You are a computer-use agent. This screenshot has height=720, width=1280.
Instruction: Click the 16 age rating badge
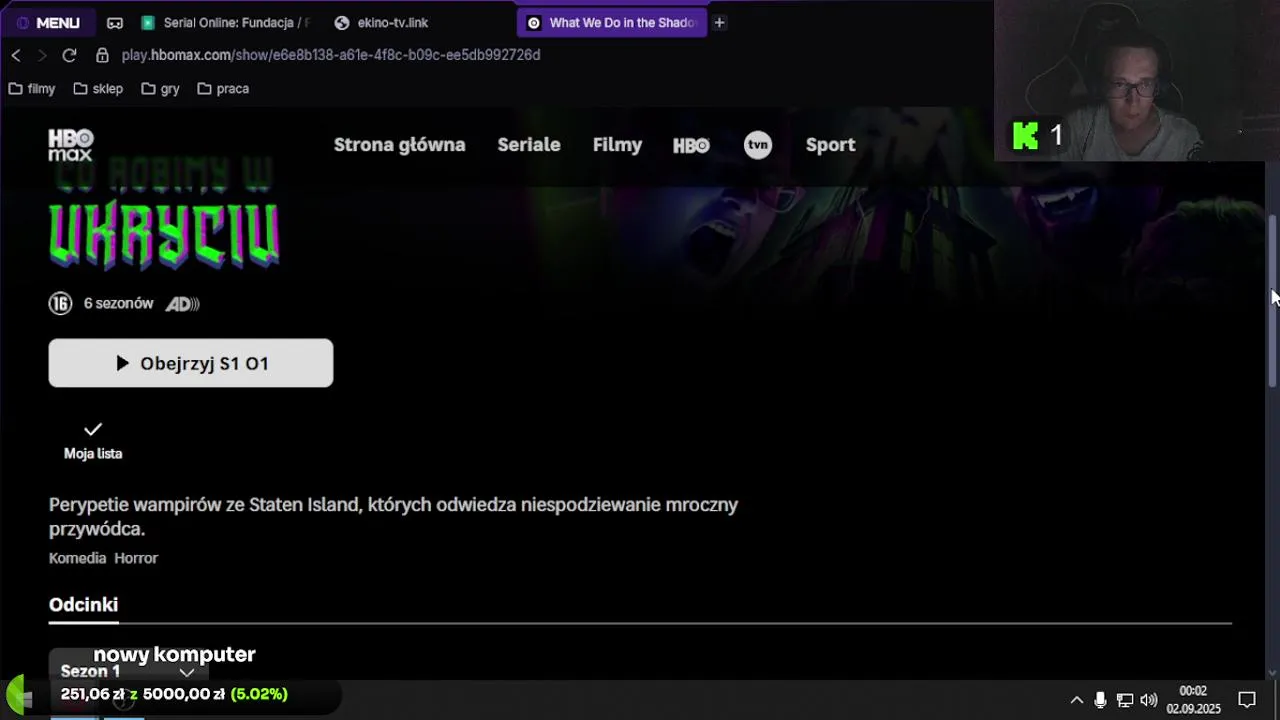click(x=60, y=303)
